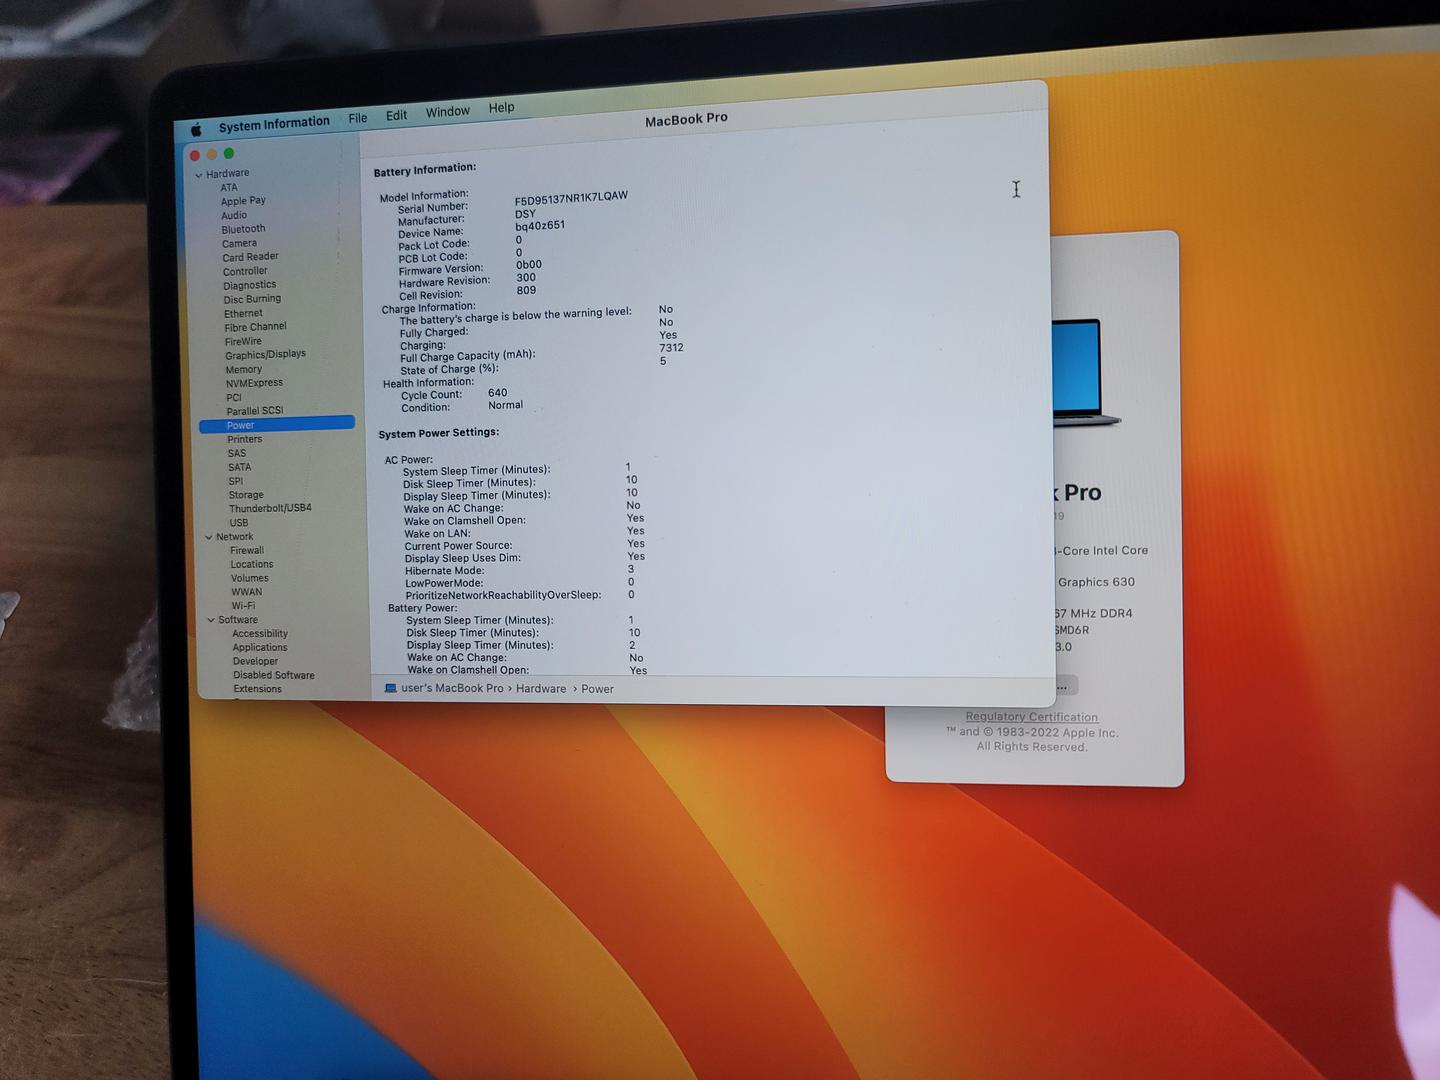Select Printers in the sidebar

[x=244, y=439]
